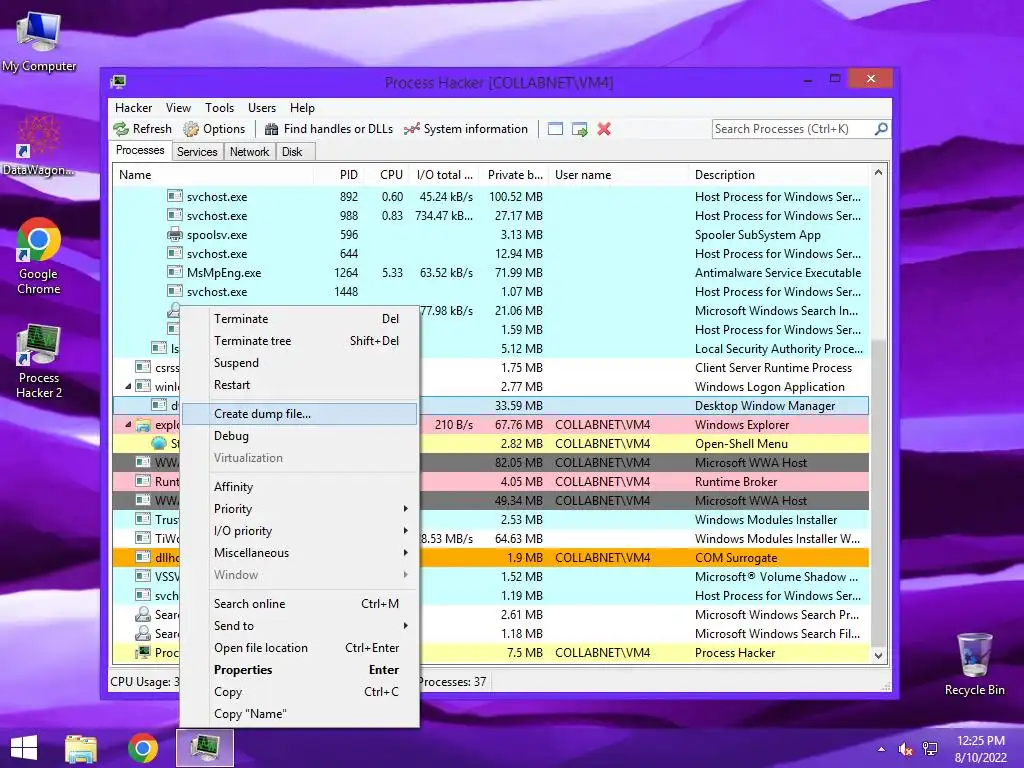The height and width of the screenshot is (768, 1024).
Task: Click the find window and thread icon
Action: click(x=580, y=129)
